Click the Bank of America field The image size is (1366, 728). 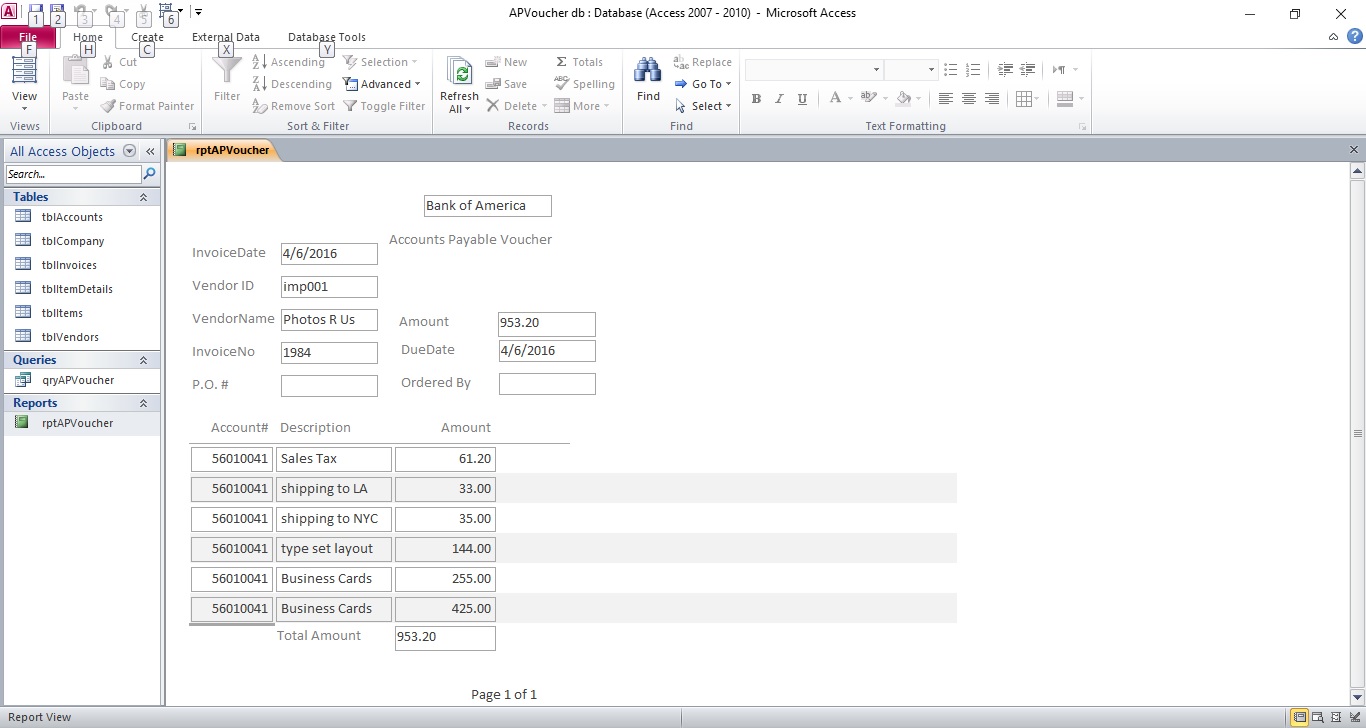[488, 206]
